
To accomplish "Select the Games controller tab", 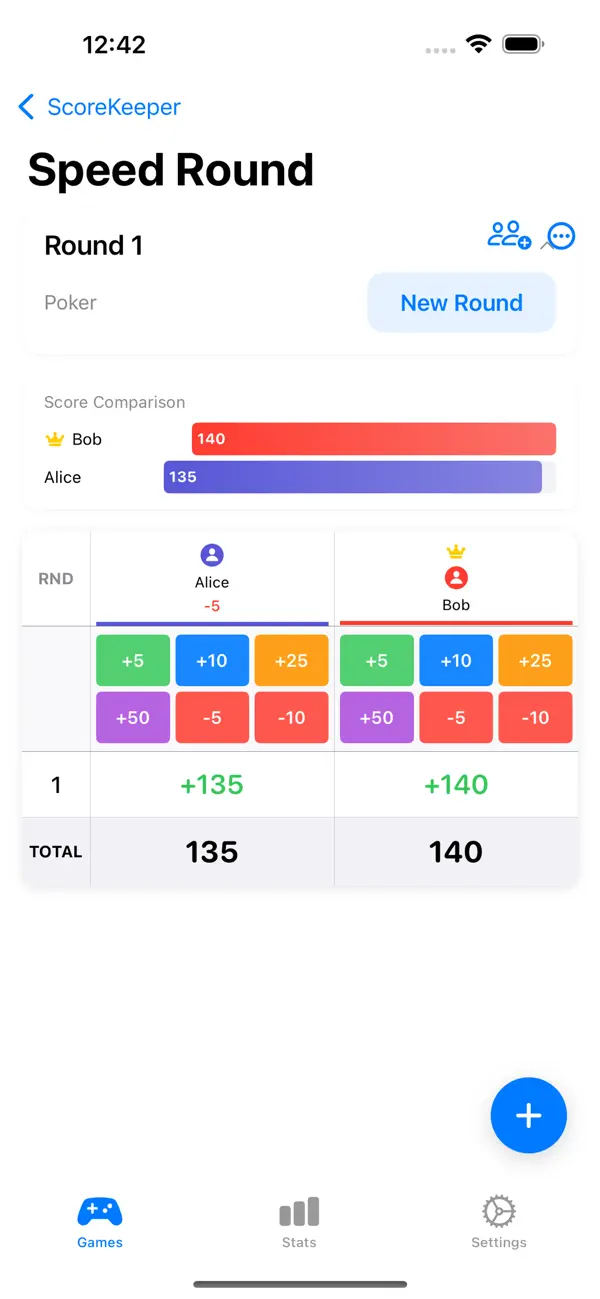I will pyautogui.click(x=100, y=1223).
